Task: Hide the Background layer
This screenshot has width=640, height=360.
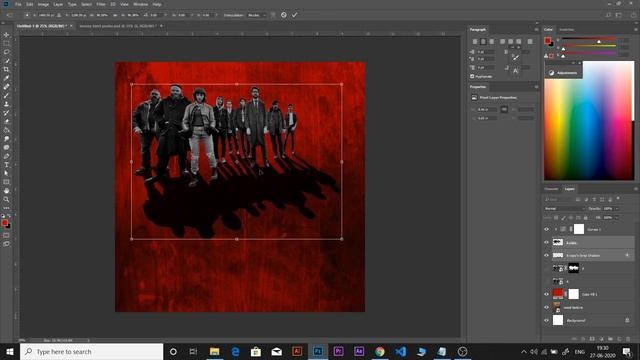Action: [x=546, y=320]
